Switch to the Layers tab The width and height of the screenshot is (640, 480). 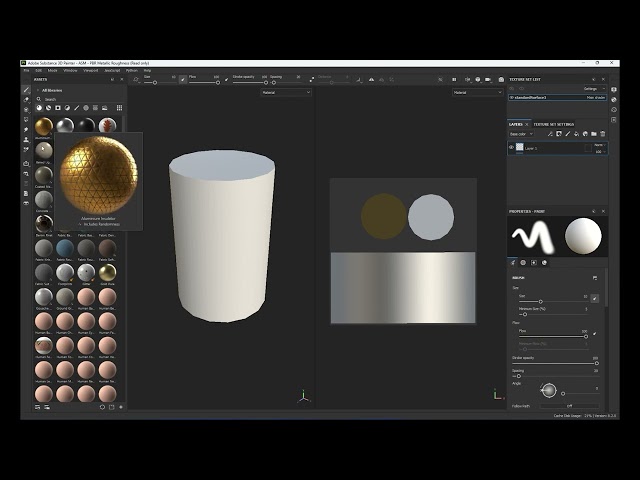pyautogui.click(x=516, y=124)
